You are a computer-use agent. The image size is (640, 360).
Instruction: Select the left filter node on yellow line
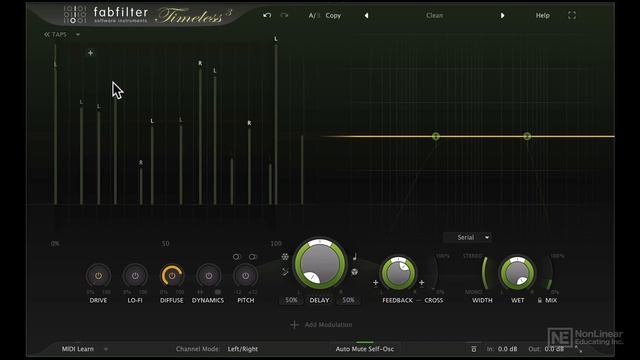tap(436, 136)
